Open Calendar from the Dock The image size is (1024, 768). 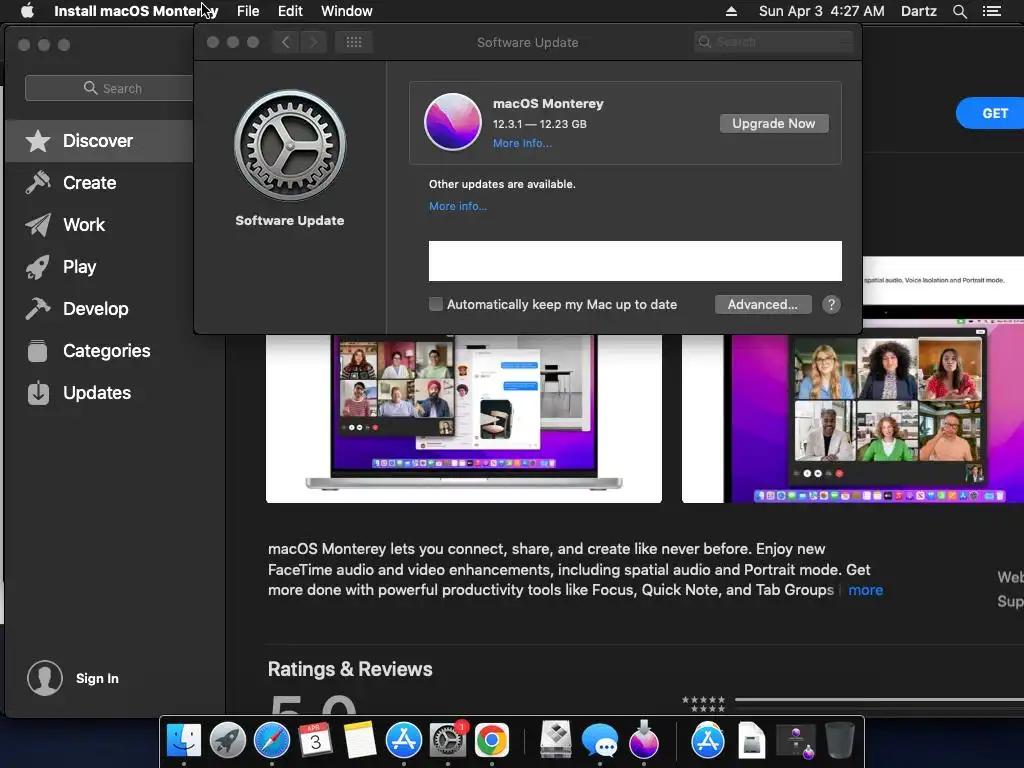coord(315,740)
